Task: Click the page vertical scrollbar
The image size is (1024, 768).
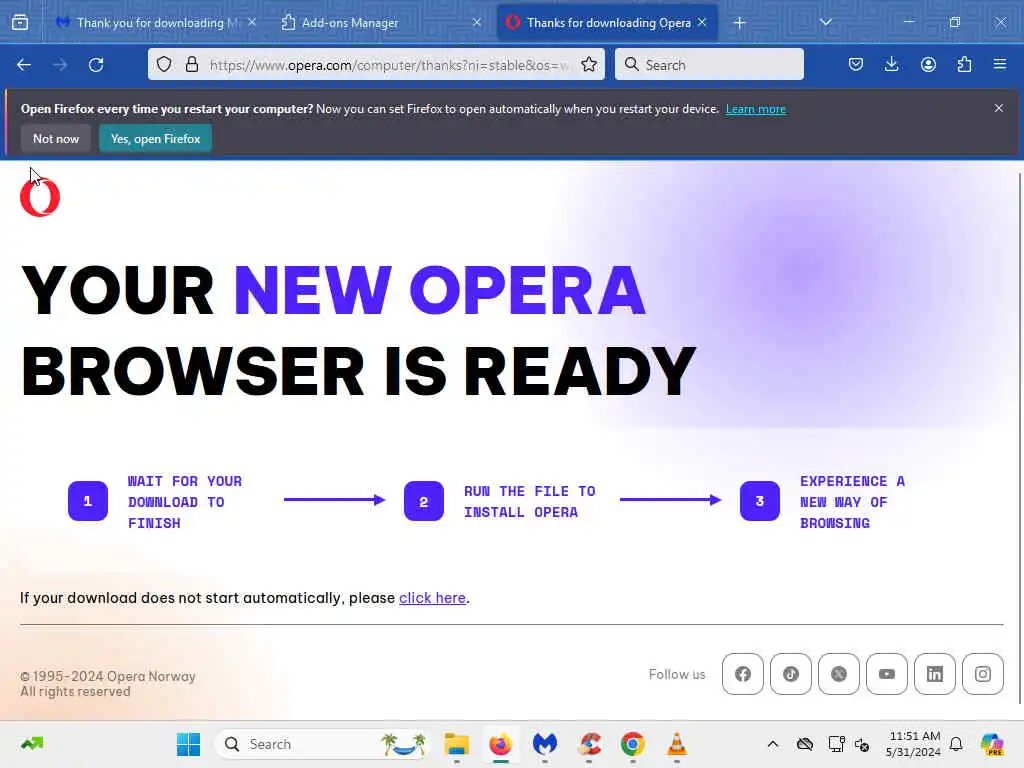Action: [x=1019, y=438]
